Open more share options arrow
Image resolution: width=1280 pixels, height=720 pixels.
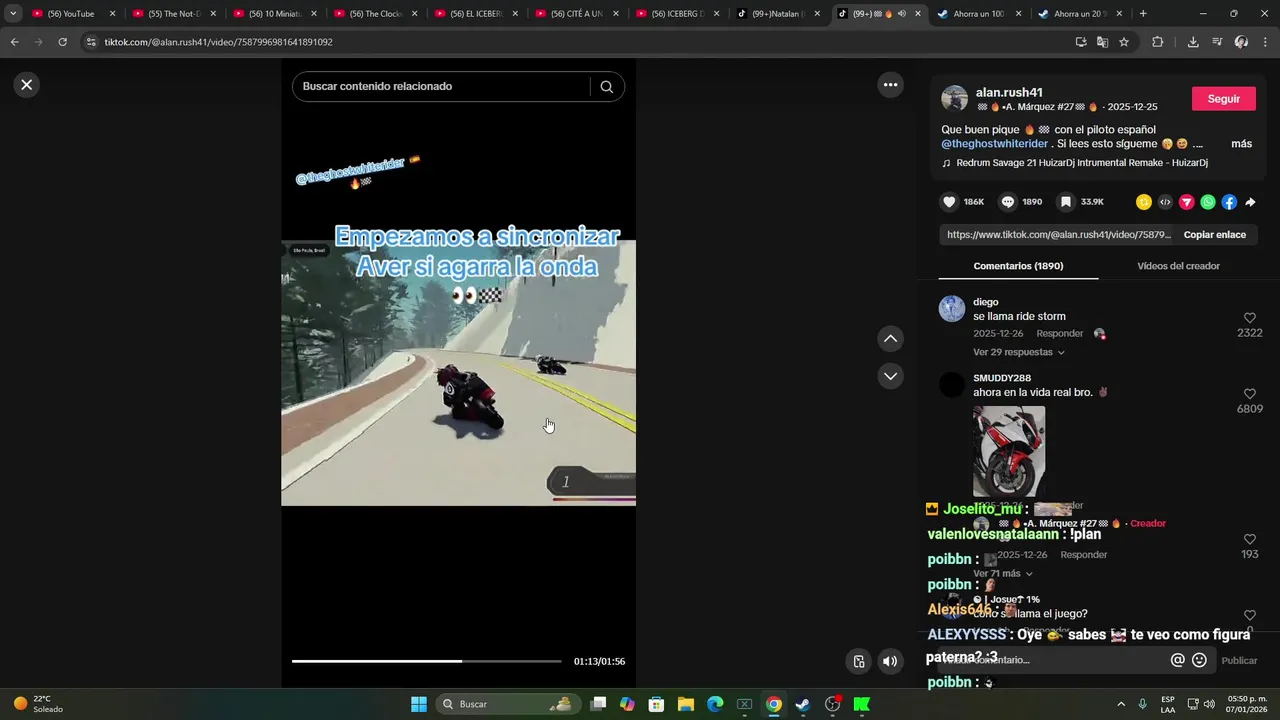point(1250,202)
